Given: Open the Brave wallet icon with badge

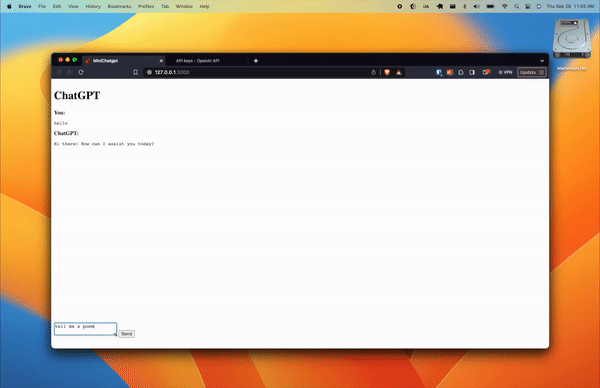Looking at the screenshot, I should tap(486, 72).
